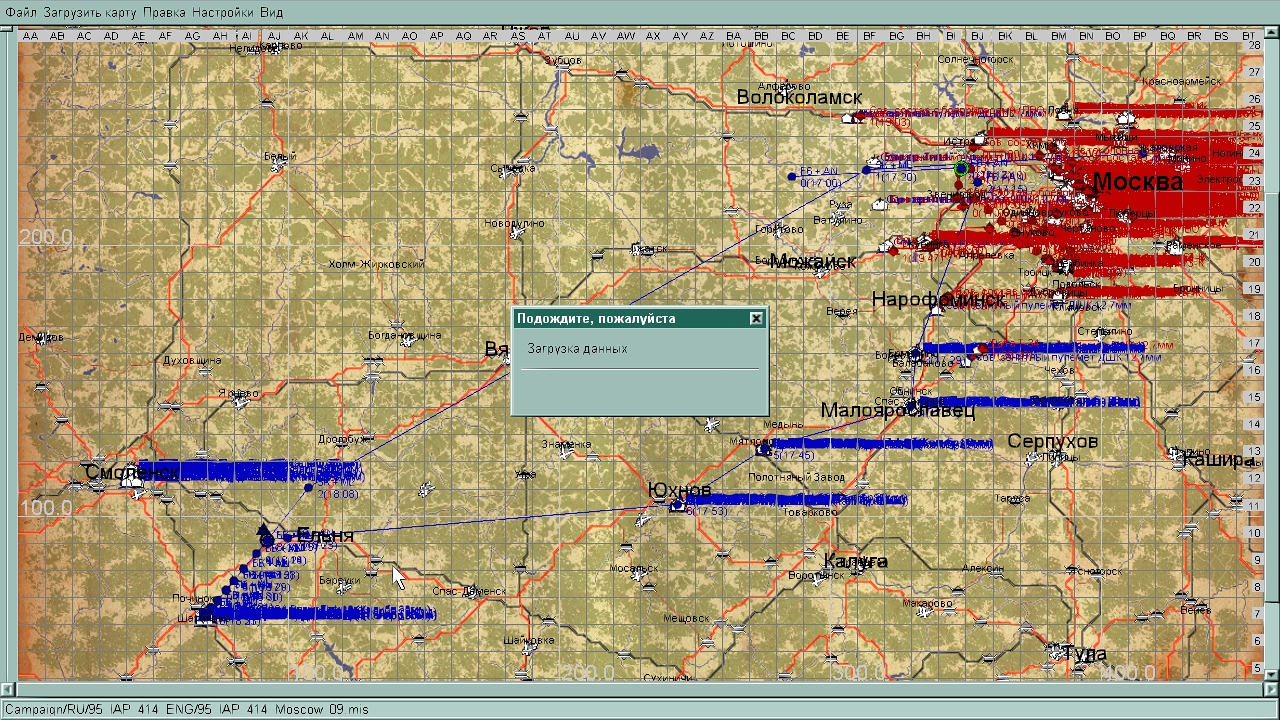The height and width of the screenshot is (720, 1280).
Task: Select the airfield icon at Юхнов waypoint 6(17:53)
Action: [677, 506]
